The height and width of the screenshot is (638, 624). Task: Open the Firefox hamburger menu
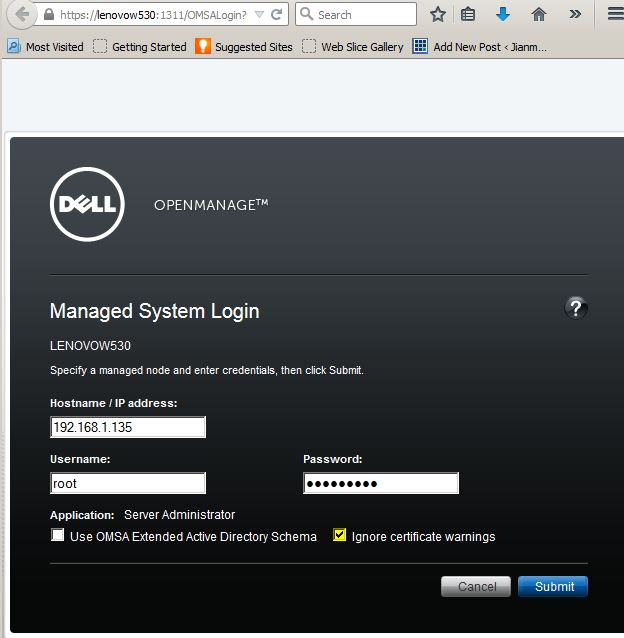[x=615, y=15]
